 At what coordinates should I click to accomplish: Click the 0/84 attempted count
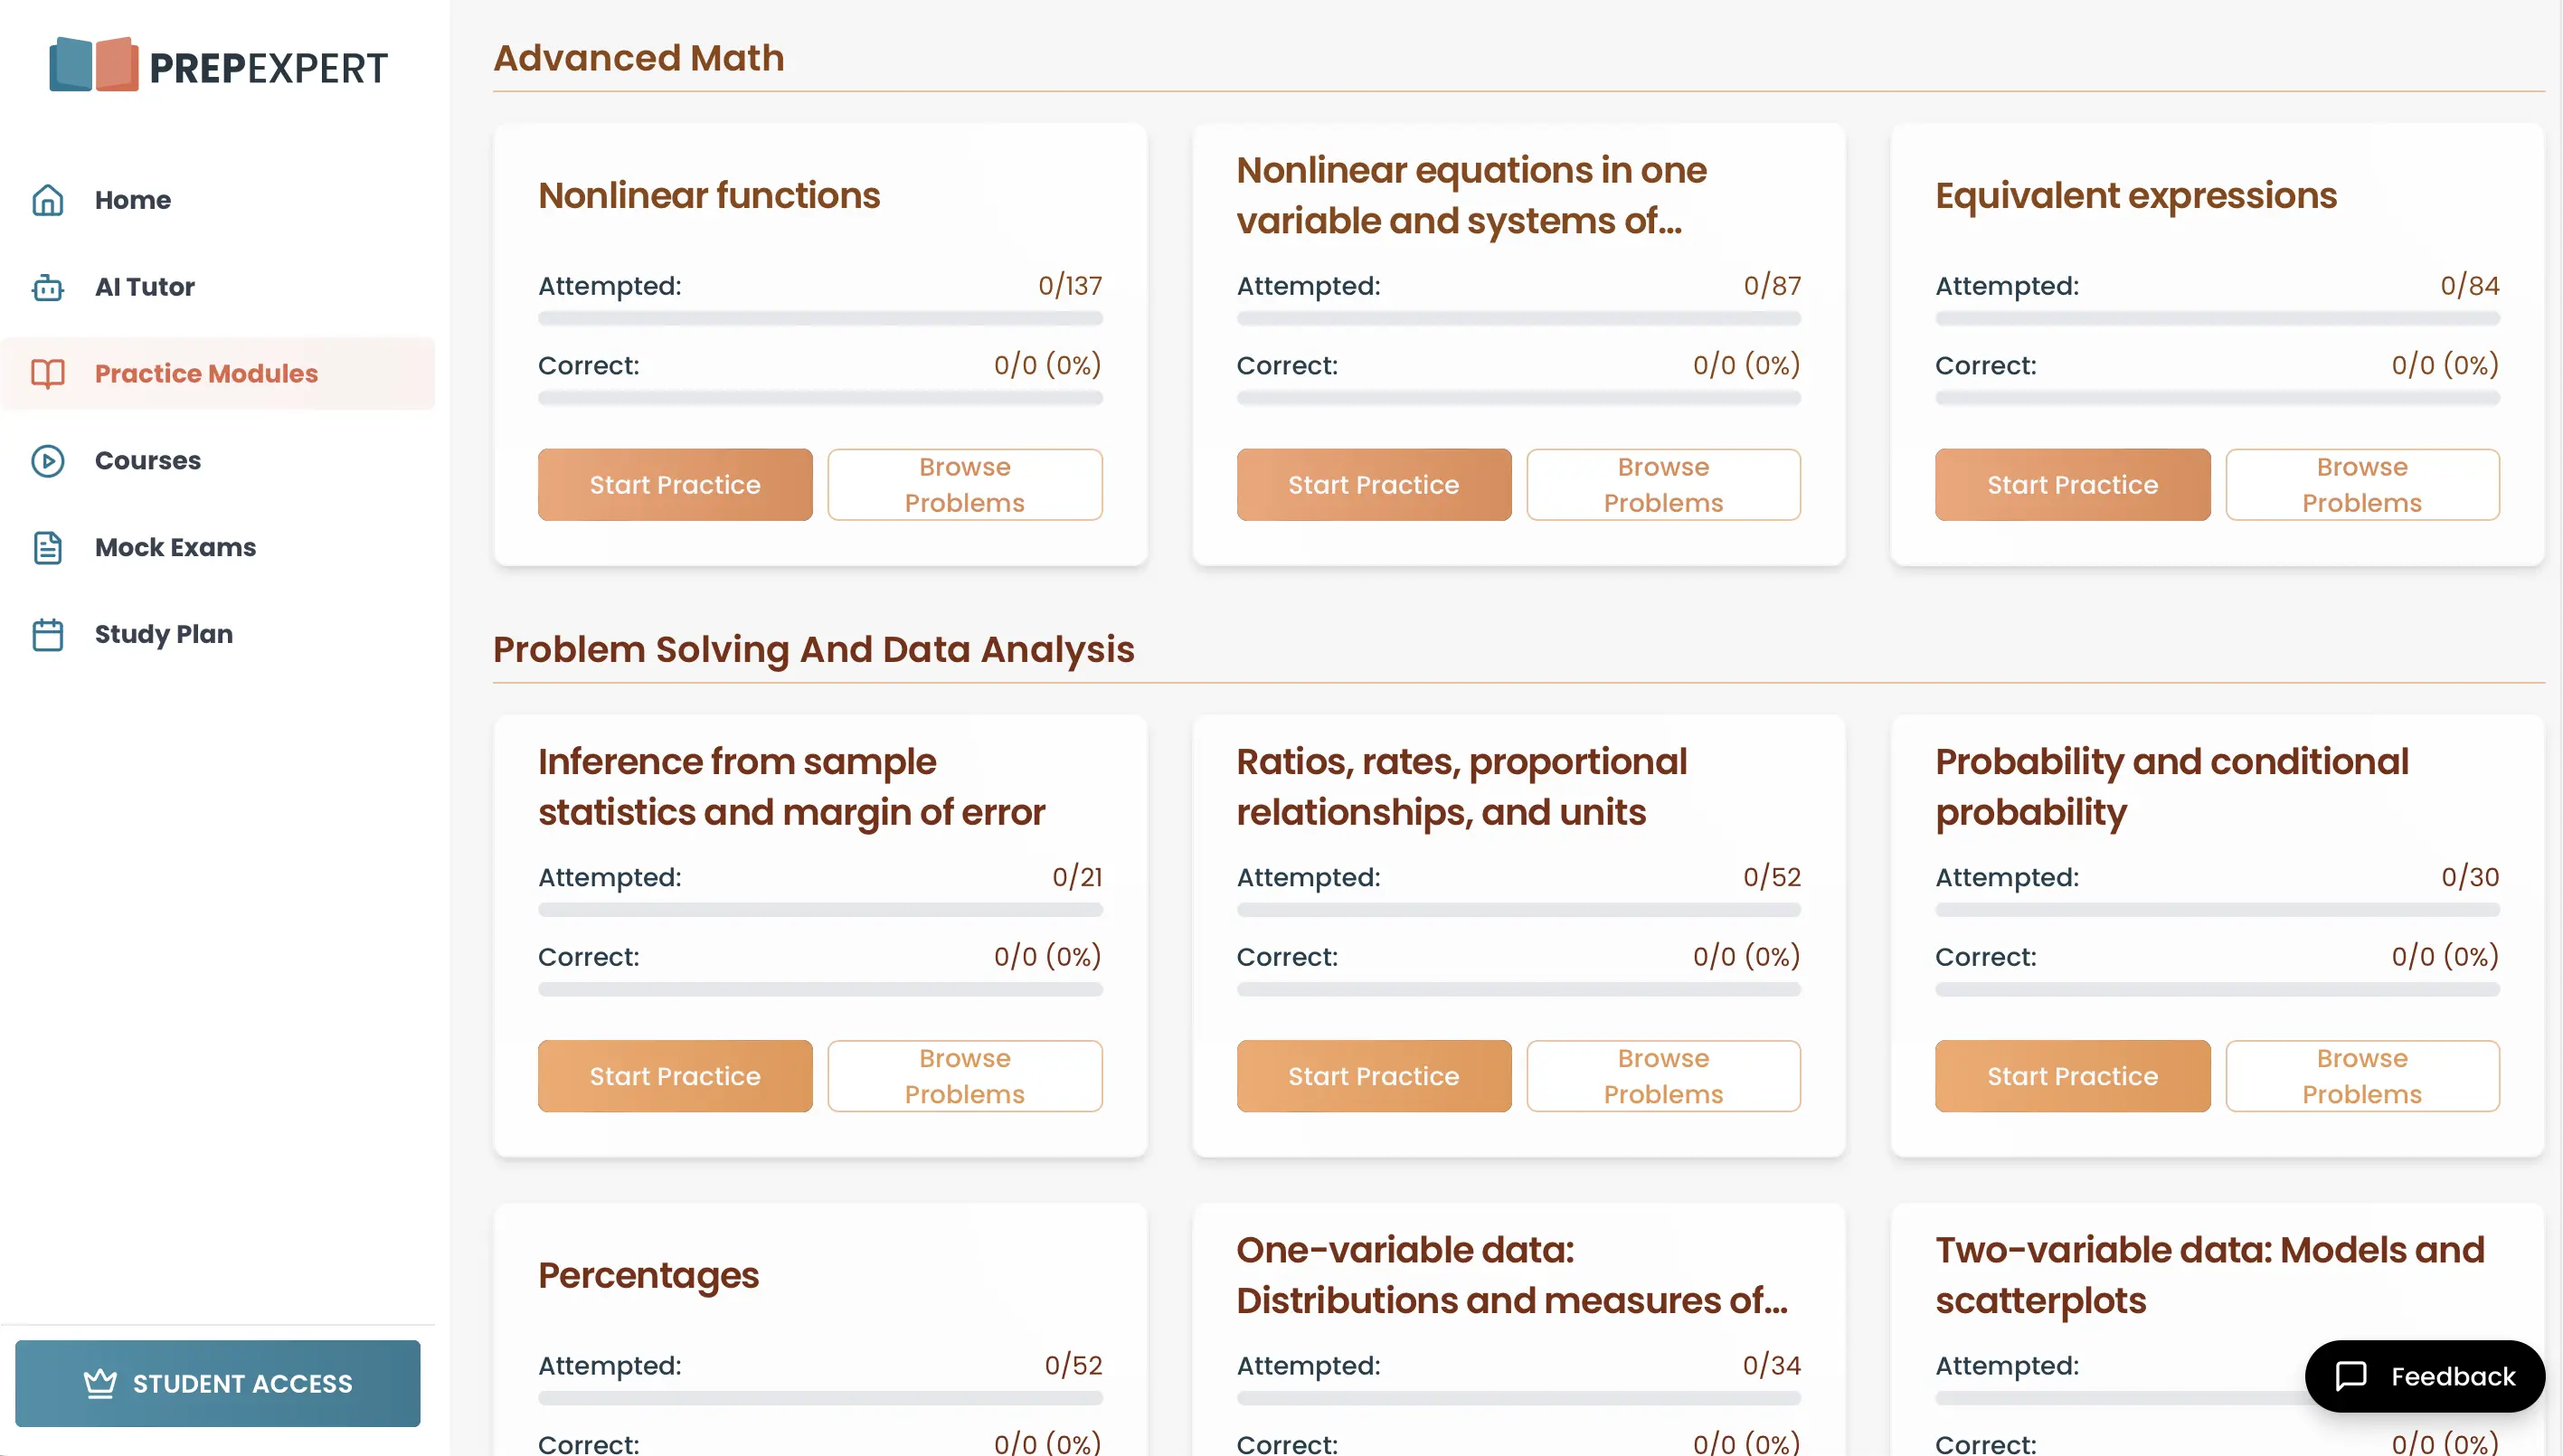tap(2470, 286)
